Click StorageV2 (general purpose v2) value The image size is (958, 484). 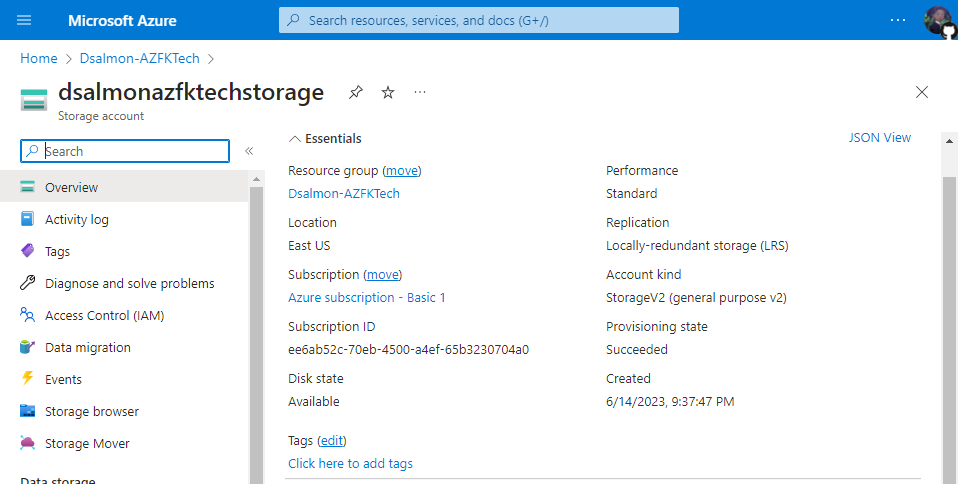(697, 298)
